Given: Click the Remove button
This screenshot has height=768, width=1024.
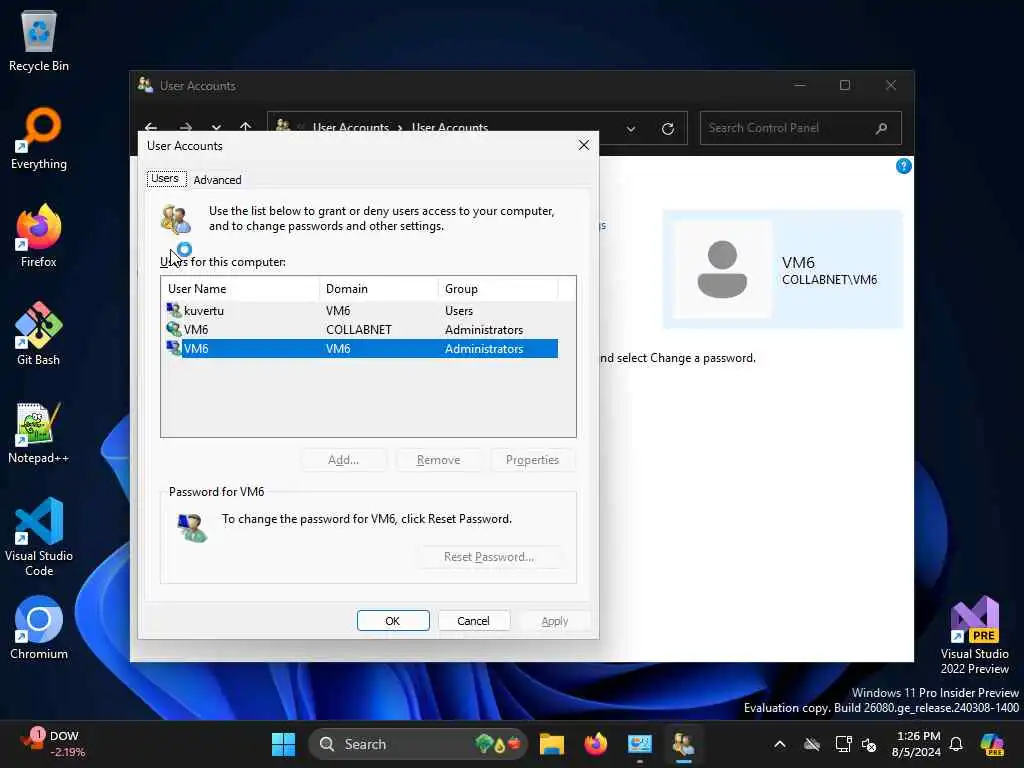Looking at the screenshot, I should tap(438, 460).
